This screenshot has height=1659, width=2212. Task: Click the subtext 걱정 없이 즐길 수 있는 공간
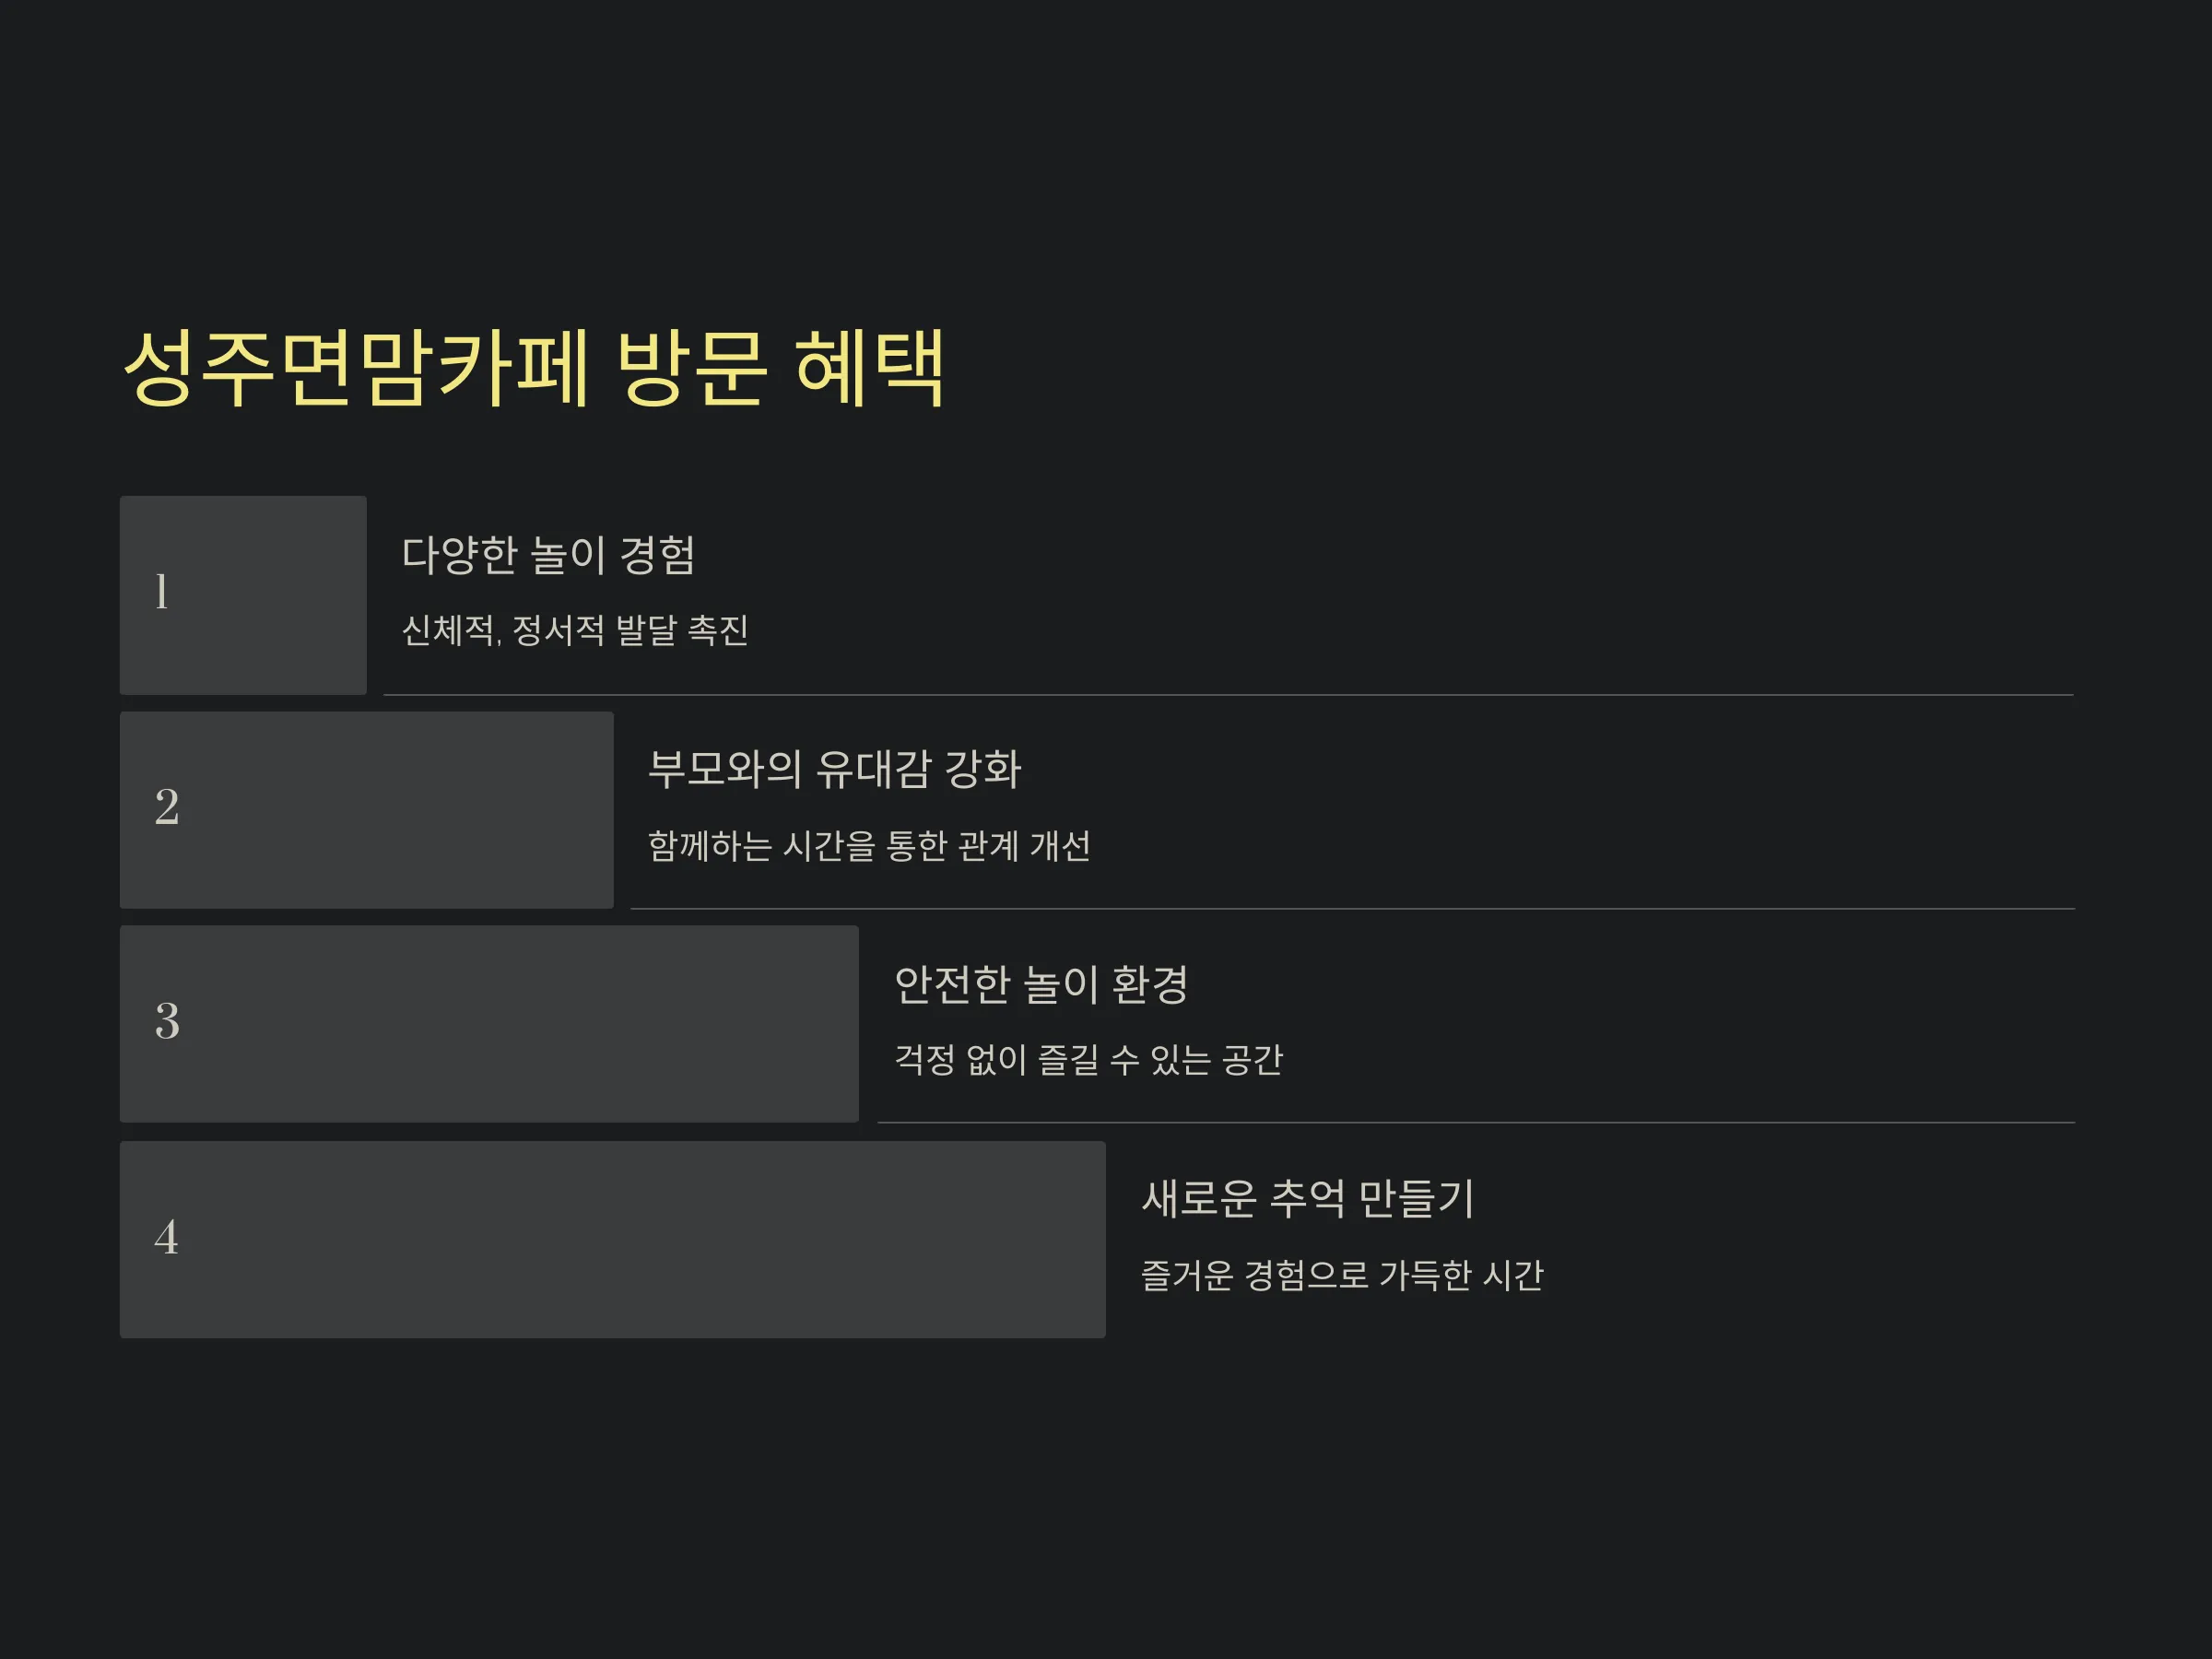[1088, 1060]
